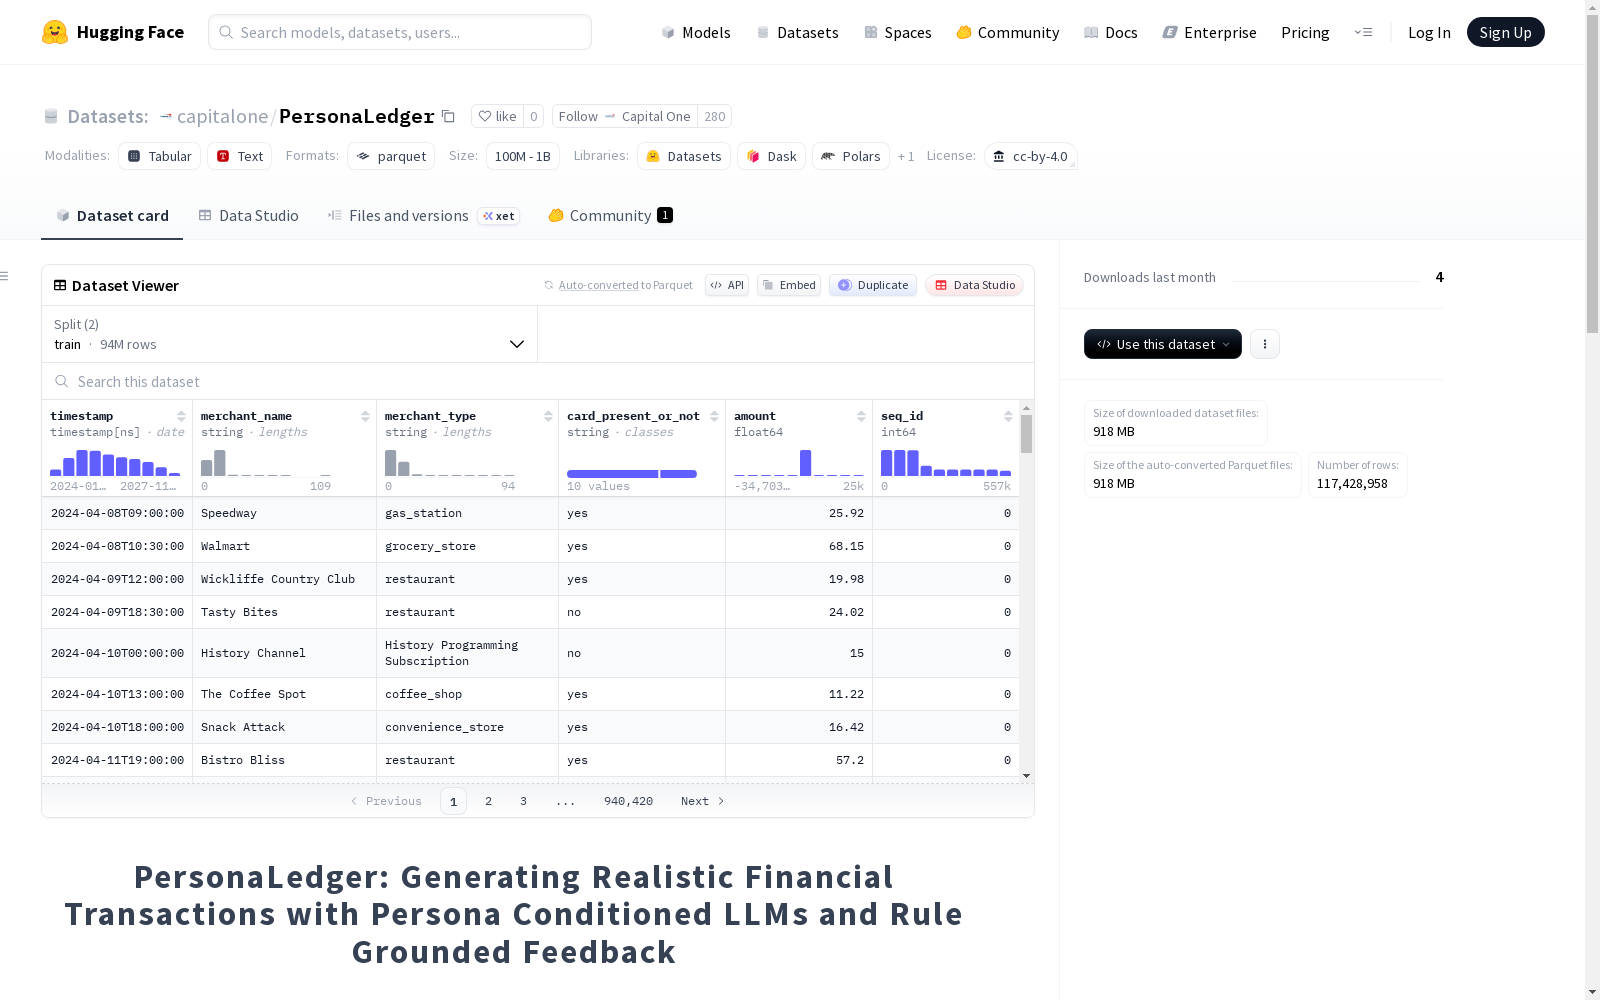
Task: Go to Datasets in top navigation
Action: (798, 32)
